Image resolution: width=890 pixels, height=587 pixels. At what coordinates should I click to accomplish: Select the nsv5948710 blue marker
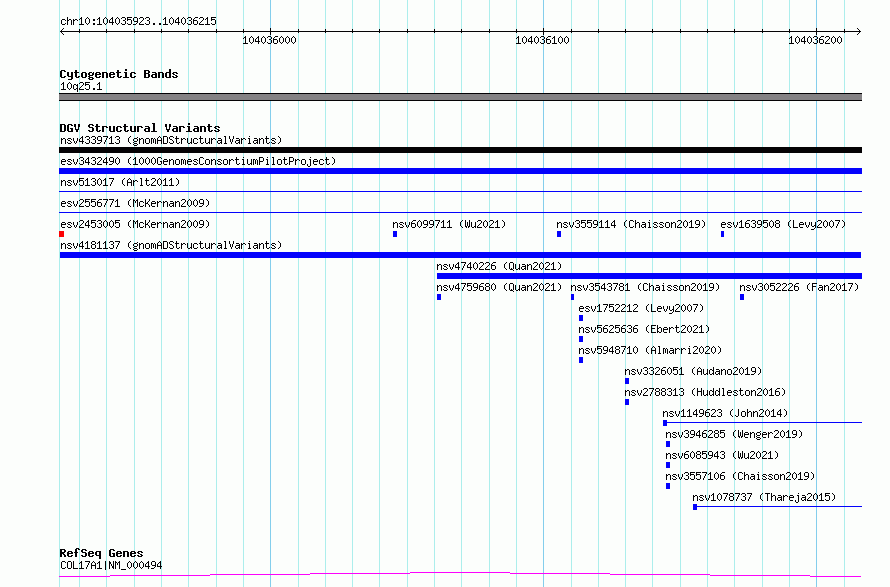(581, 360)
